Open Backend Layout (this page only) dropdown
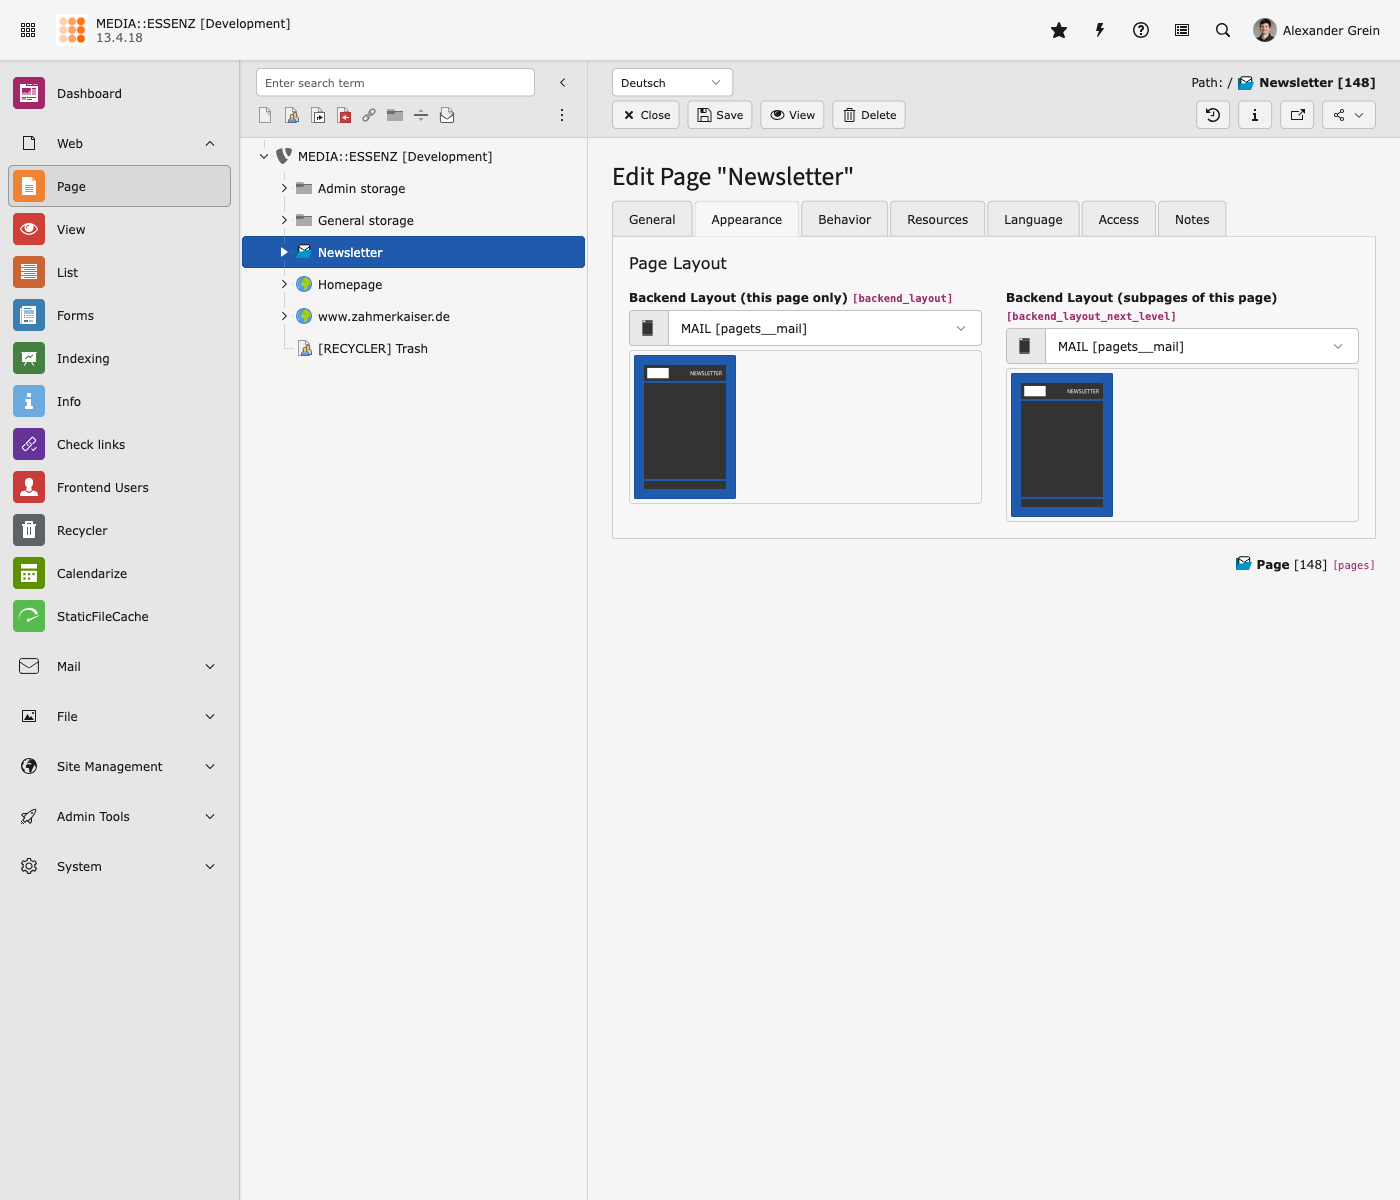Screen dimensions: 1400x1200 click(x=824, y=328)
